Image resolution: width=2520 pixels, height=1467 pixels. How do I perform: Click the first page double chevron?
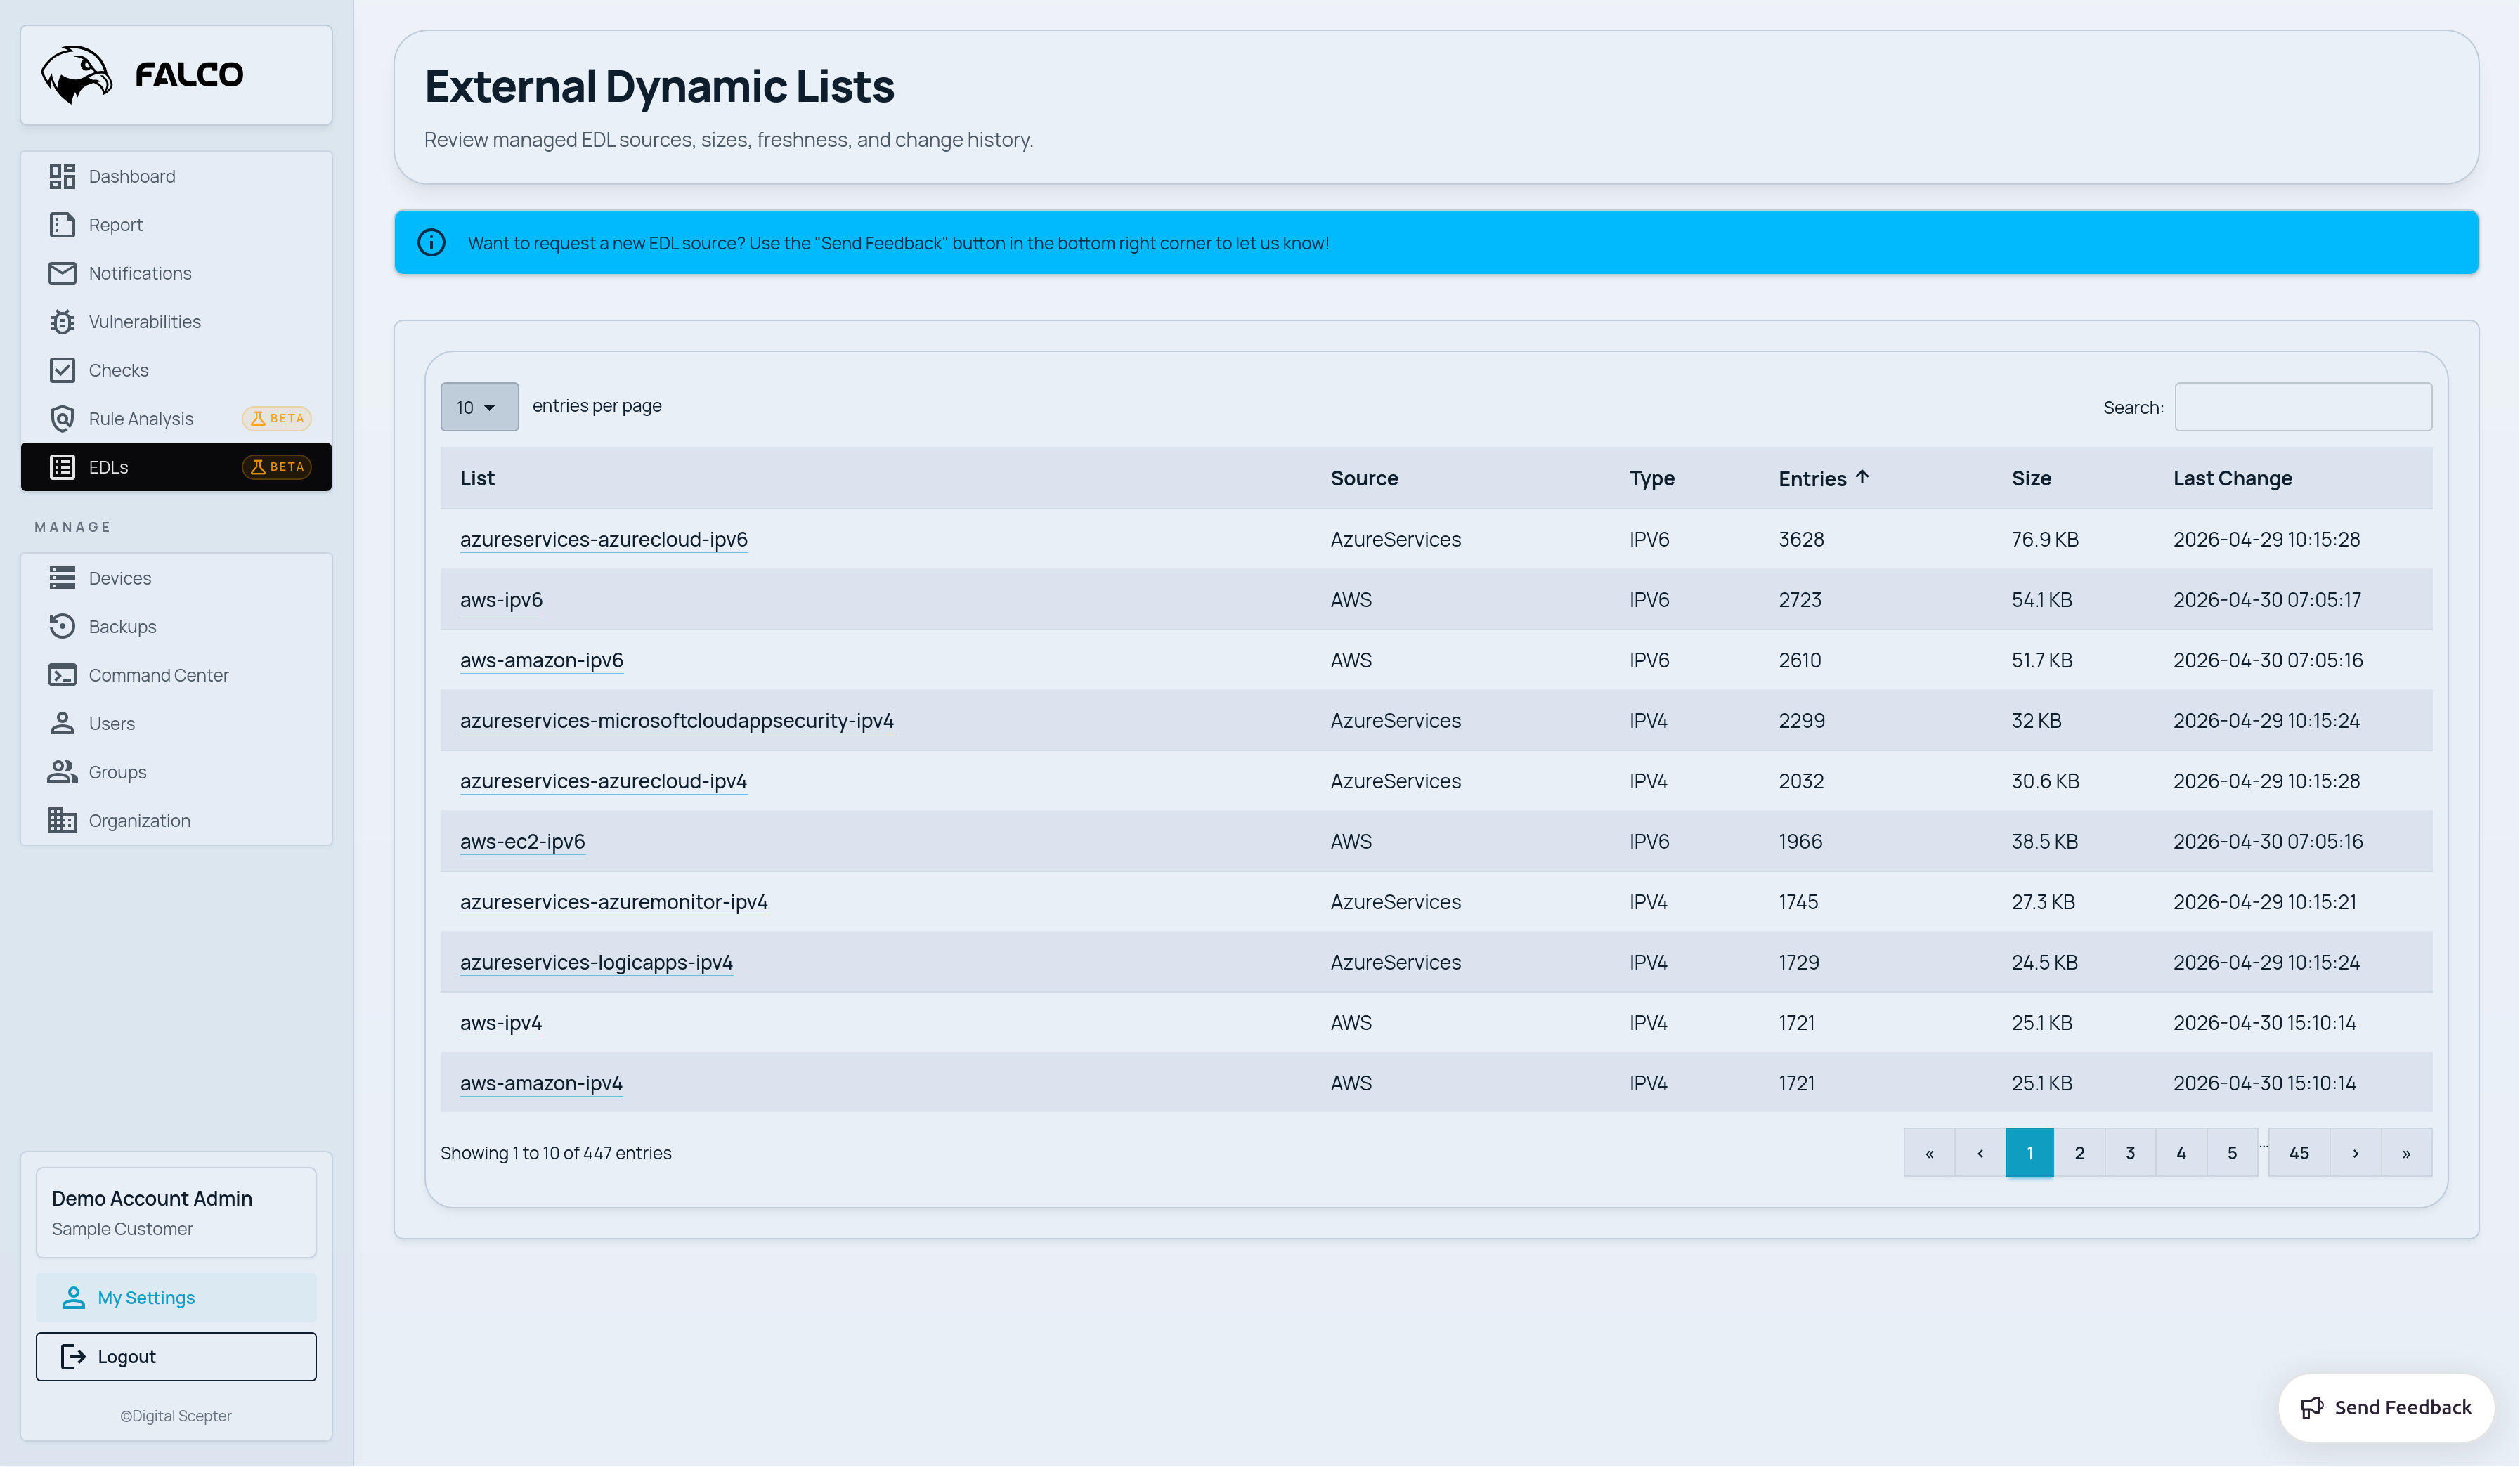coord(1930,1153)
